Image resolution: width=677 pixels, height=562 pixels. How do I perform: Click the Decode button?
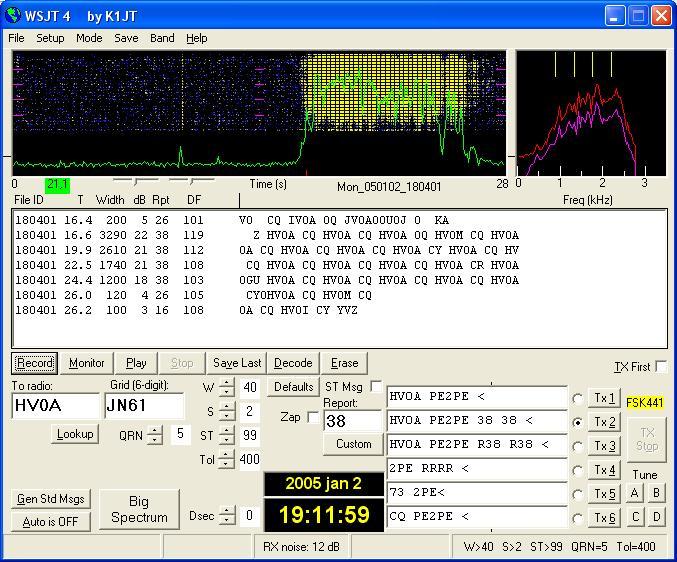click(x=293, y=363)
